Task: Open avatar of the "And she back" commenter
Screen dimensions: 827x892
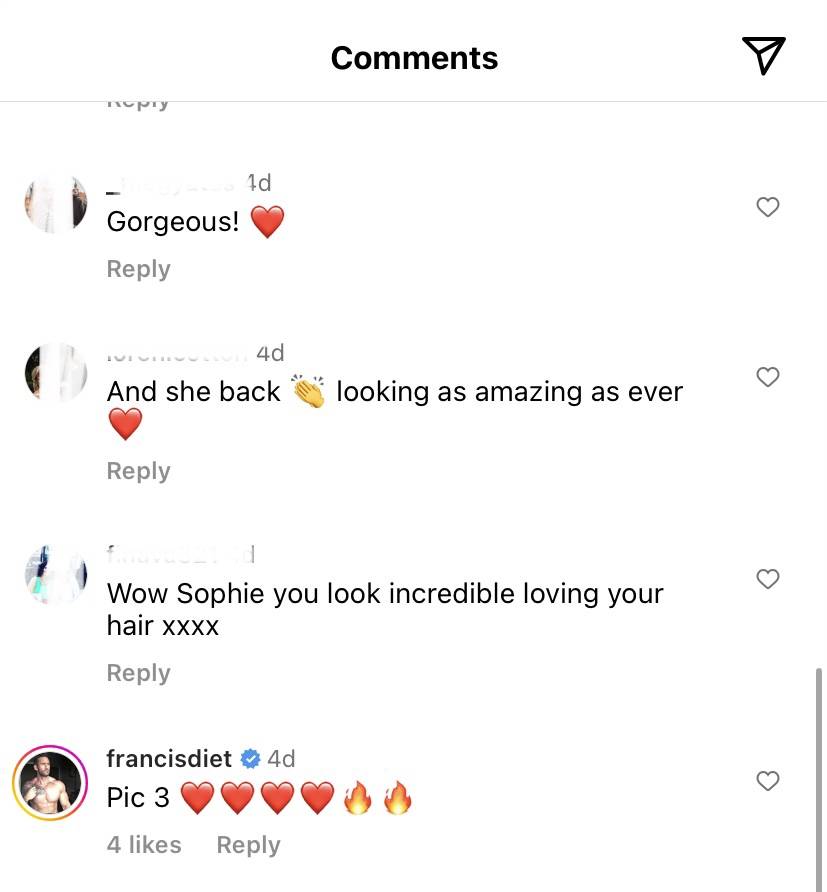Action: coord(56,373)
